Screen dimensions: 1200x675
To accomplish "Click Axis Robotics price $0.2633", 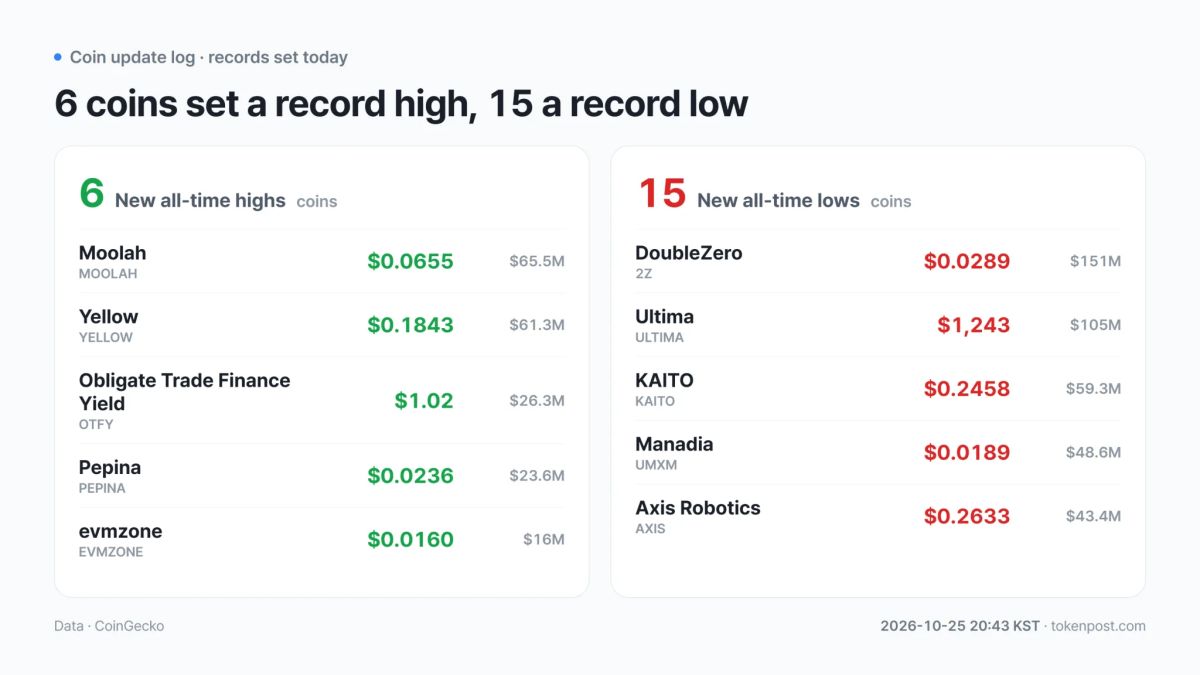I will pos(967,517).
